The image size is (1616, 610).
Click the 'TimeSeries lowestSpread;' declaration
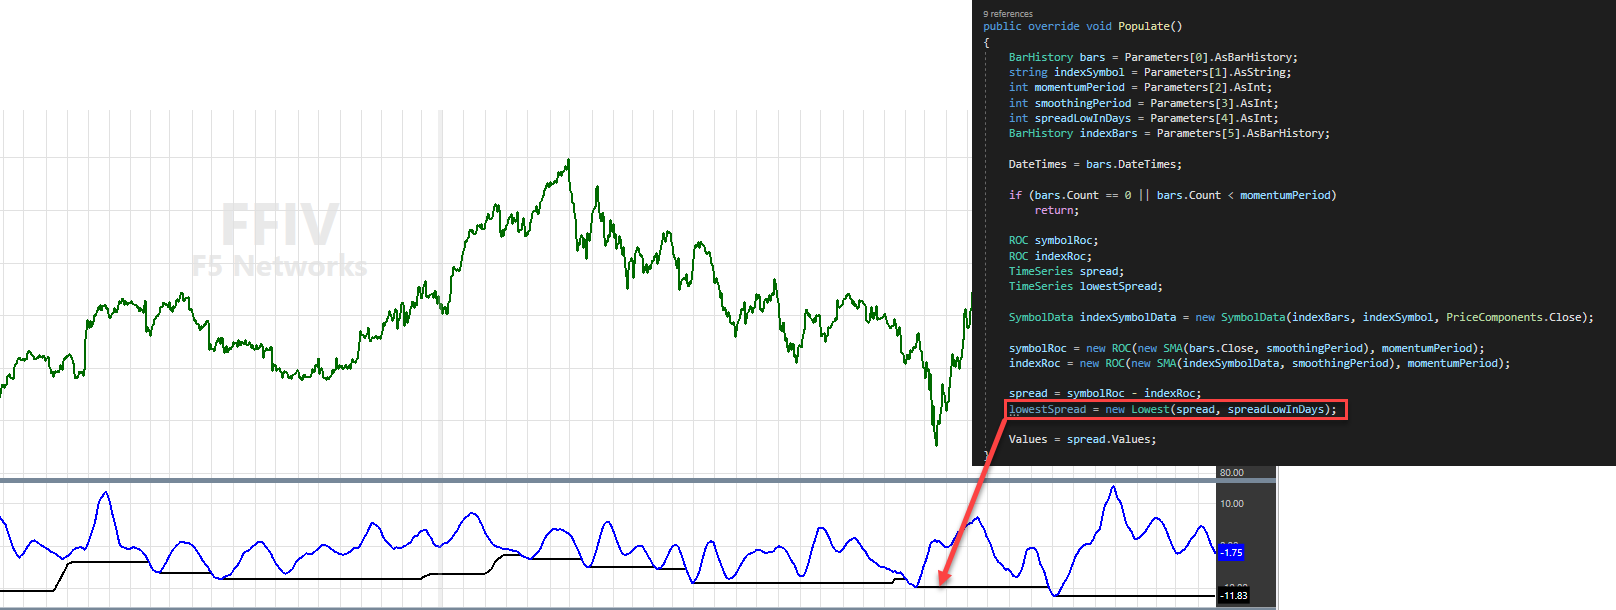1085,286
